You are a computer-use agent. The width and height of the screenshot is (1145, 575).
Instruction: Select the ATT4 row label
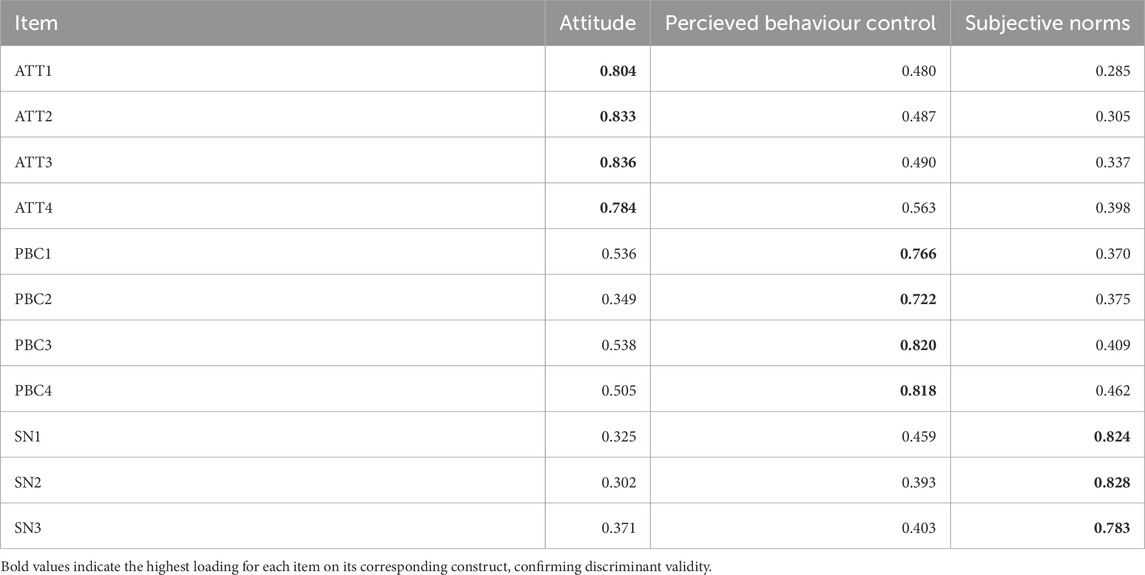pyautogui.click(x=33, y=208)
